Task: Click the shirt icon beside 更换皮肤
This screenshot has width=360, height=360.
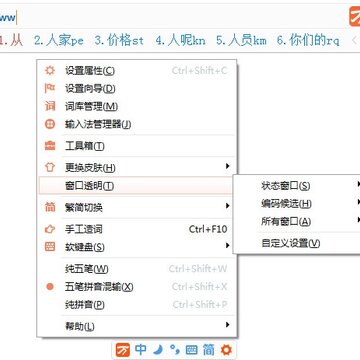Action: click(50, 167)
